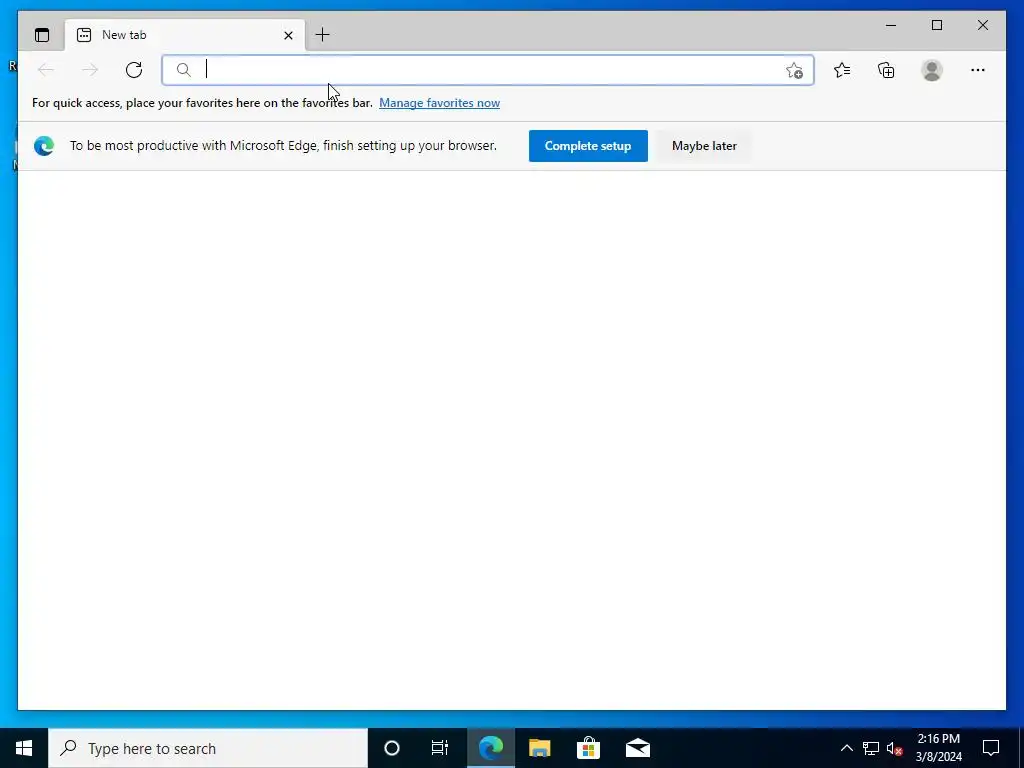The height and width of the screenshot is (768, 1024).
Task: Open the Action Center notifications icon
Action: coord(991,748)
